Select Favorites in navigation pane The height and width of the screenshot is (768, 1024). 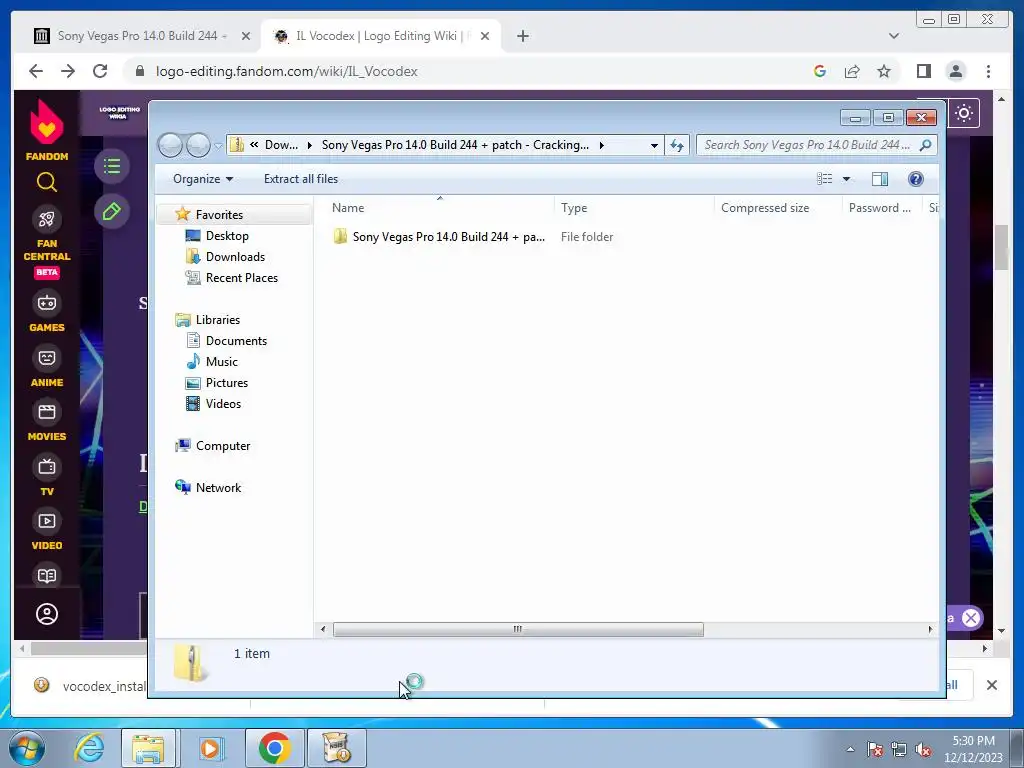click(x=219, y=215)
